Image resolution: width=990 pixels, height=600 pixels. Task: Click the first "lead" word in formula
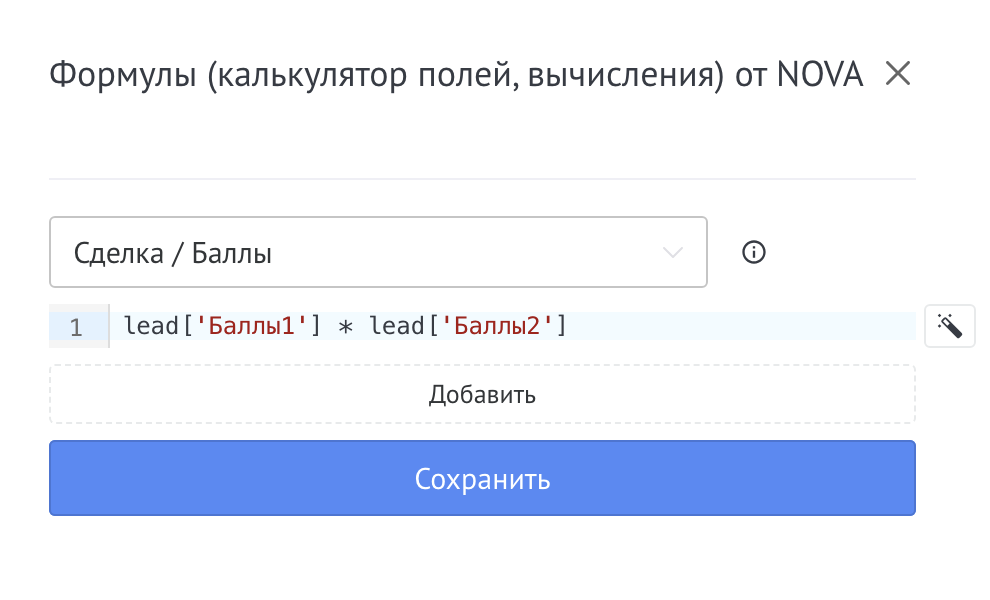tap(151, 326)
